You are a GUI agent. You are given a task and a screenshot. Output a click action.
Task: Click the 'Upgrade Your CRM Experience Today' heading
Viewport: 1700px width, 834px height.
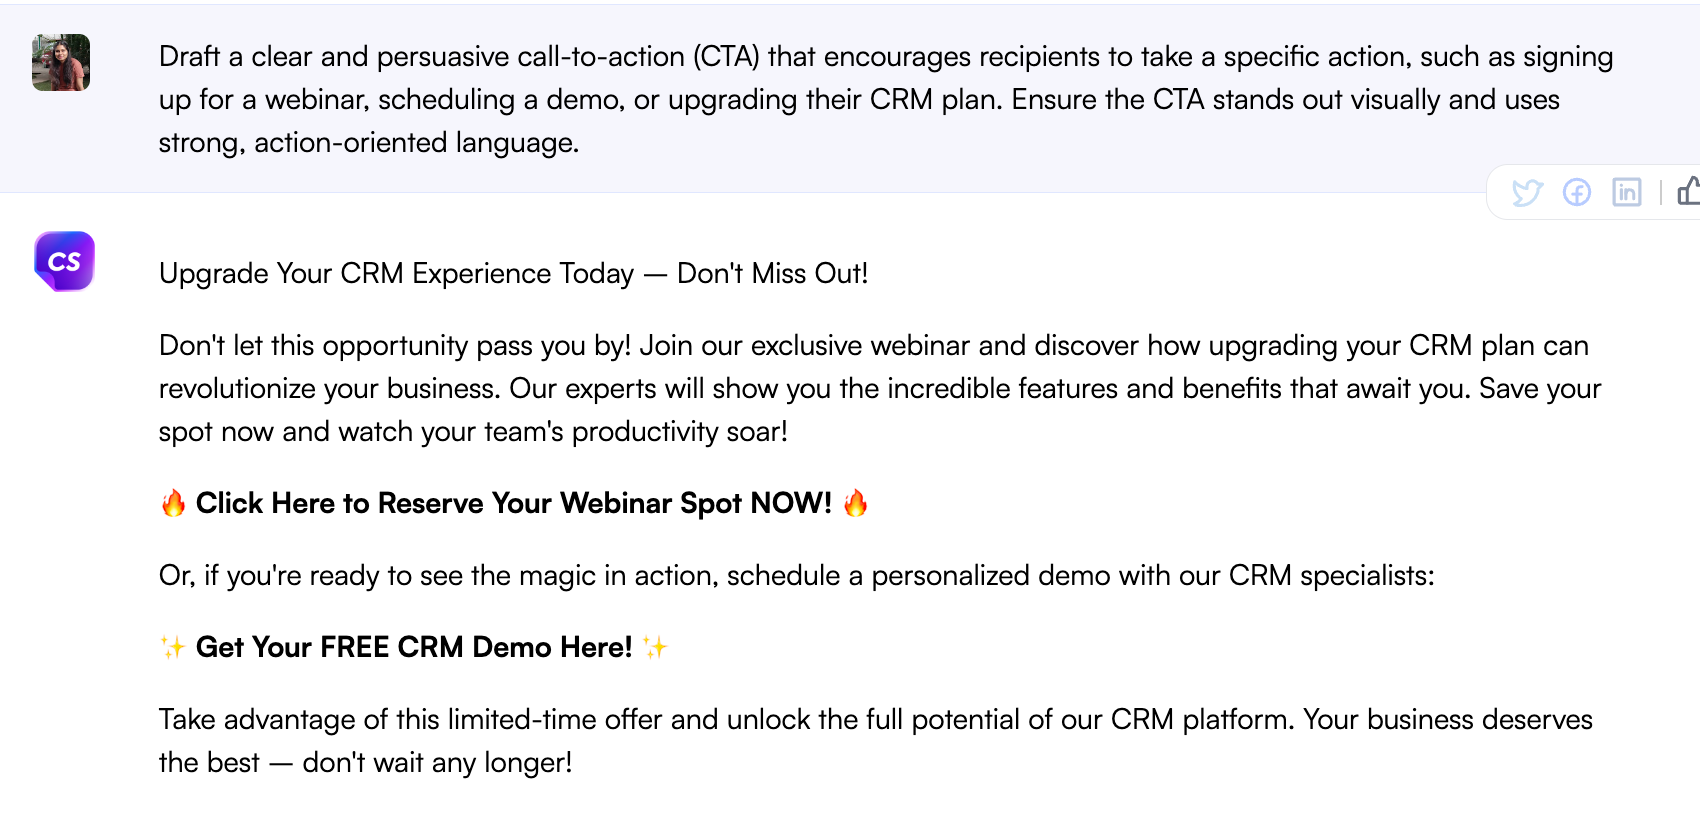coord(513,272)
